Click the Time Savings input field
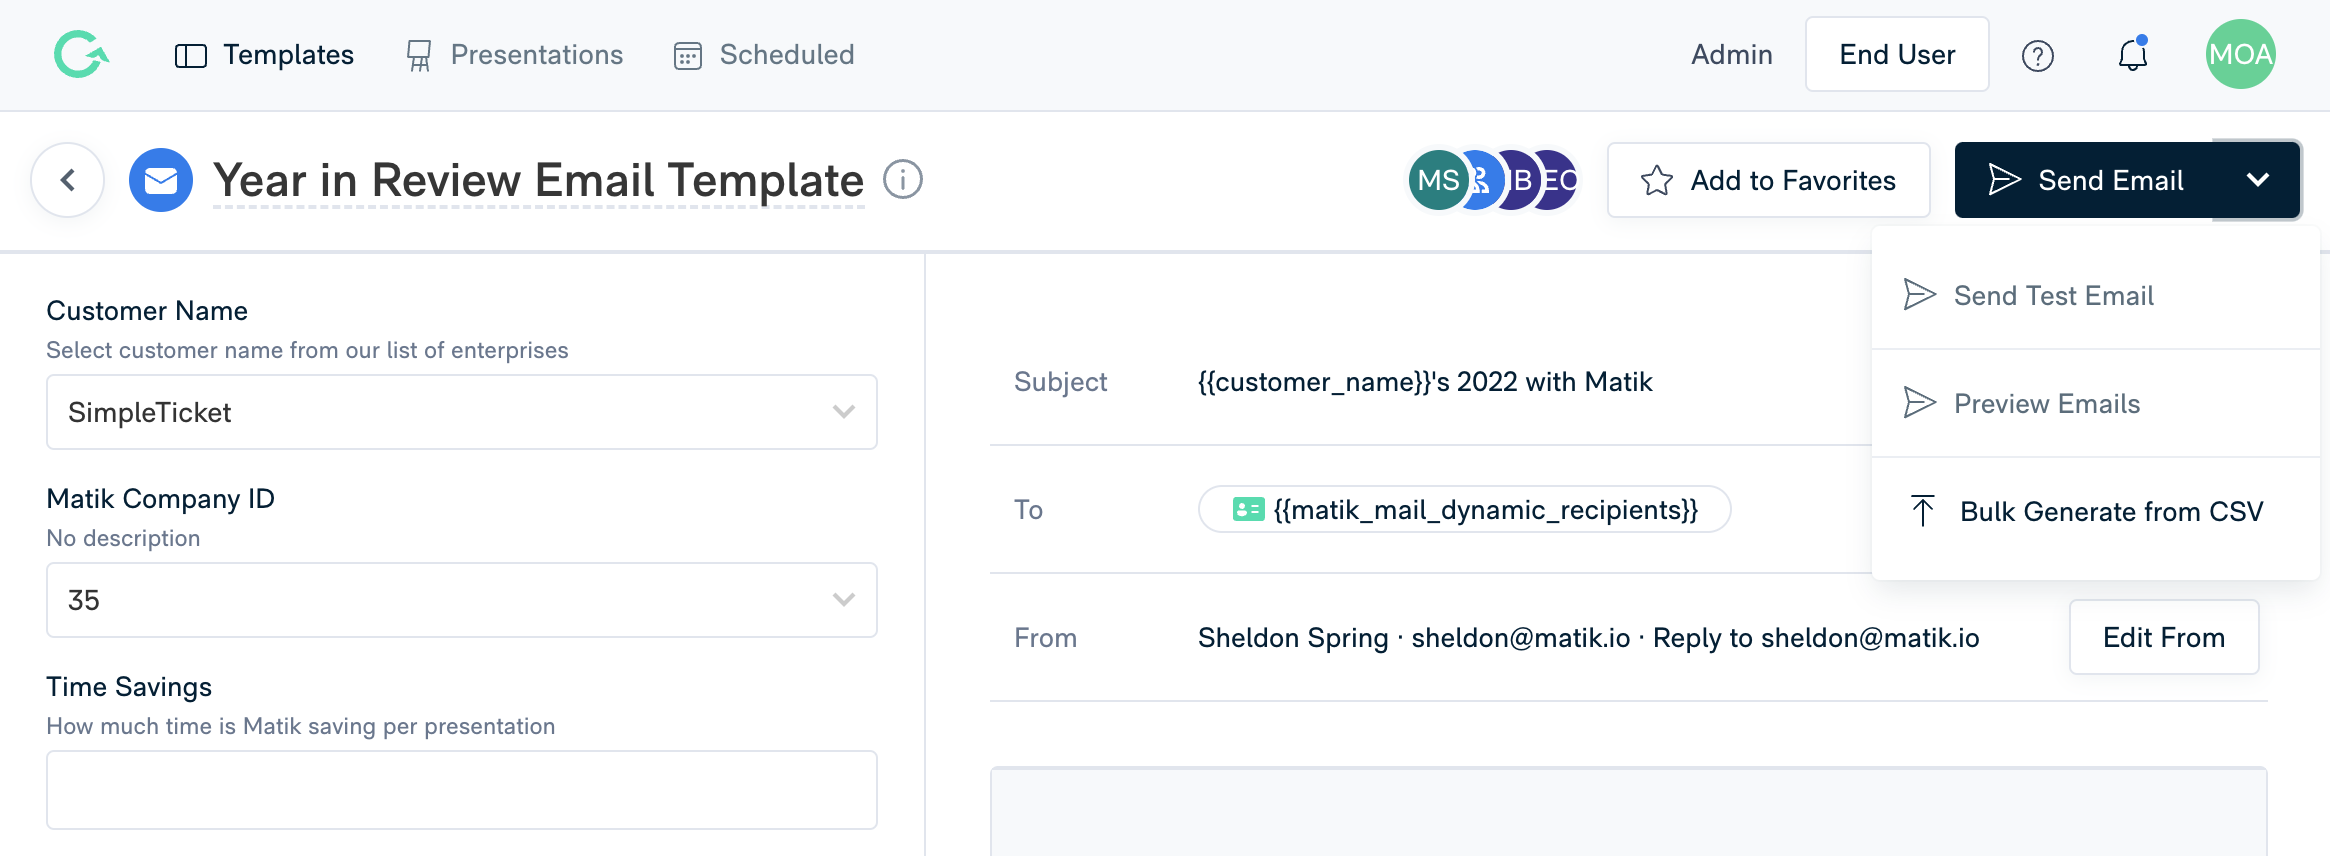 (462, 790)
